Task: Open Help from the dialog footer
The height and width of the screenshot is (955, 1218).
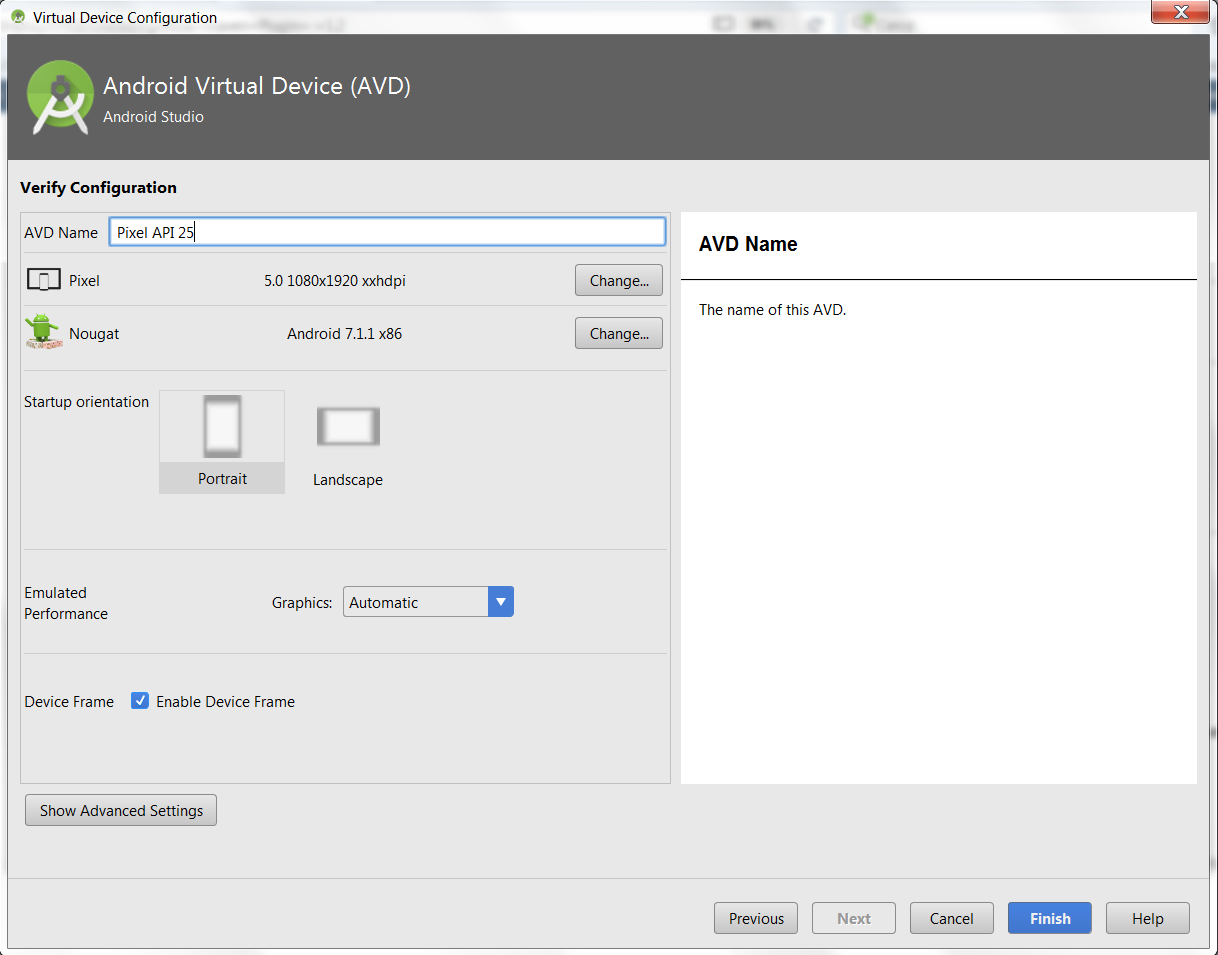Action: tap(1148, 919)
